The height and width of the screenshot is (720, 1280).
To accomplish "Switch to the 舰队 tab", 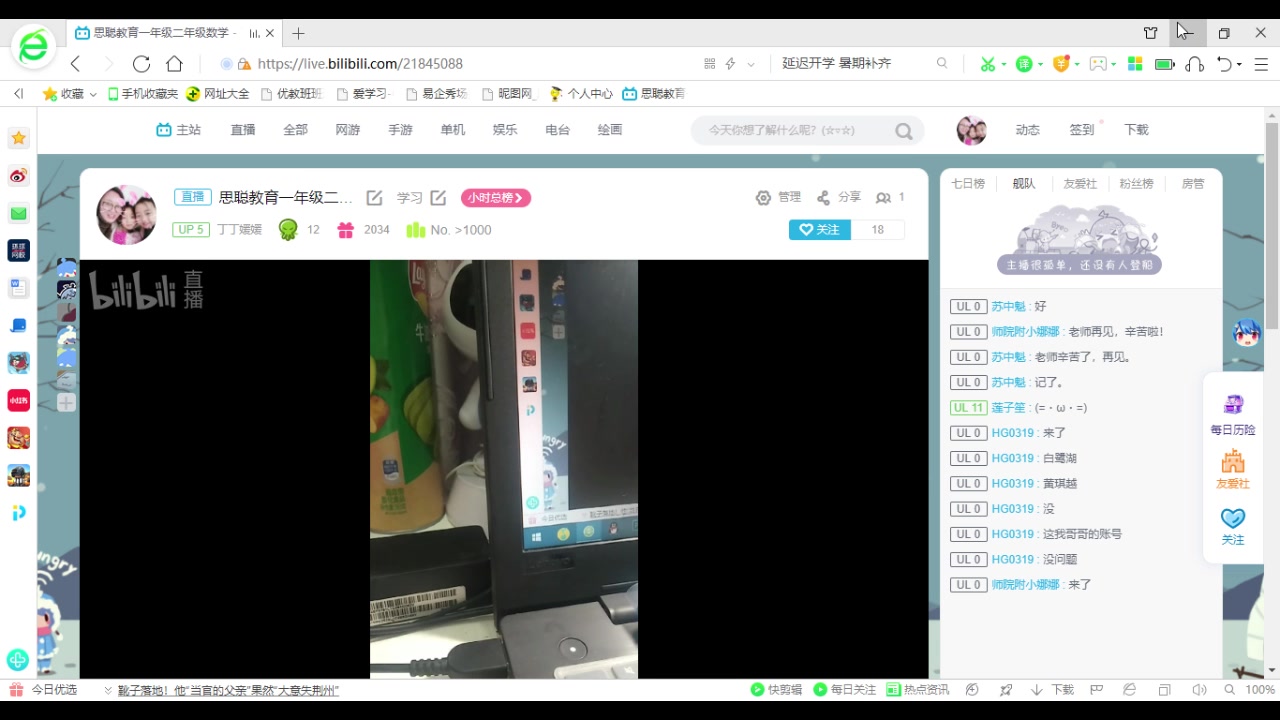I will [x=1024, y=184].
